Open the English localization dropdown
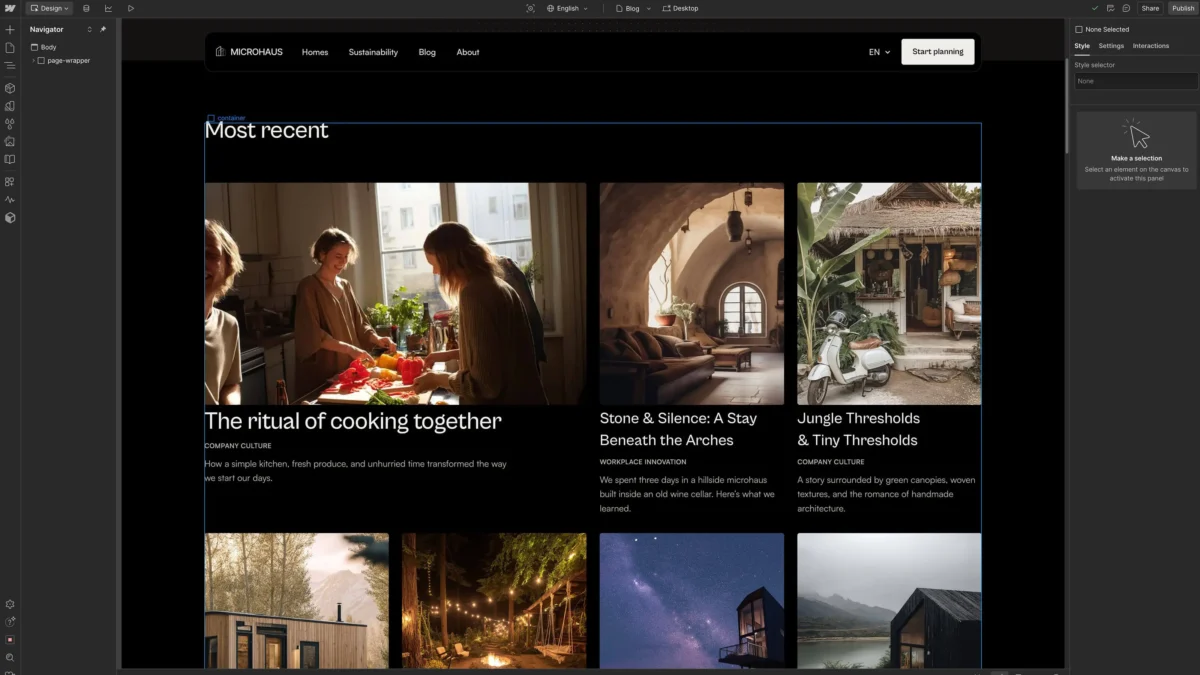The width and height of the screenshot is (1200, 675). pyautogui.click(x=566, y=8)
